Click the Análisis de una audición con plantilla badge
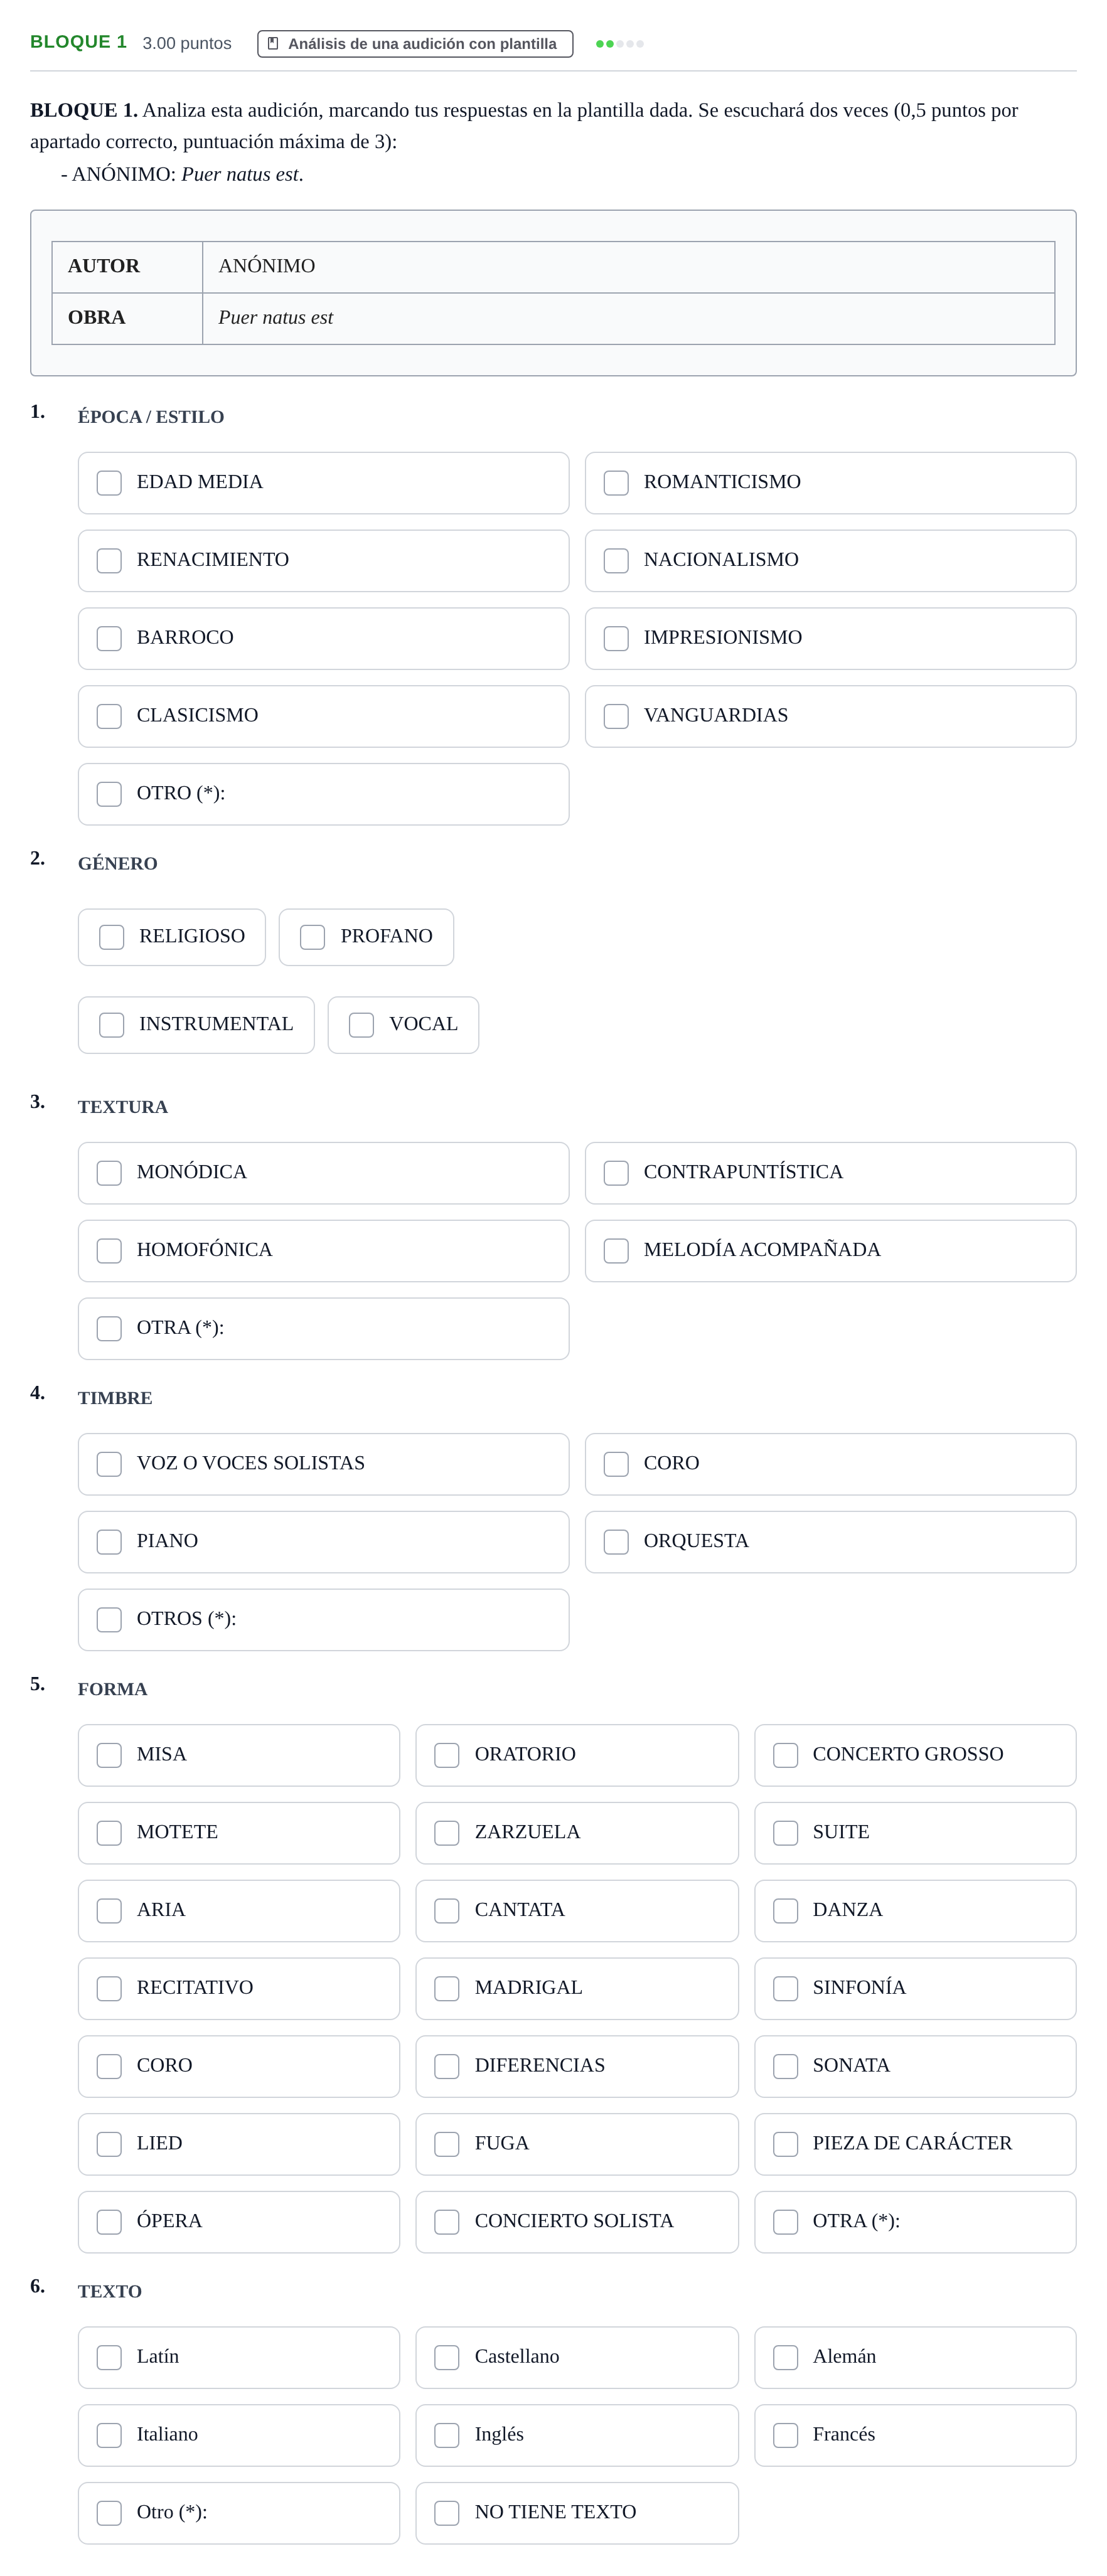 pos(415,44)
